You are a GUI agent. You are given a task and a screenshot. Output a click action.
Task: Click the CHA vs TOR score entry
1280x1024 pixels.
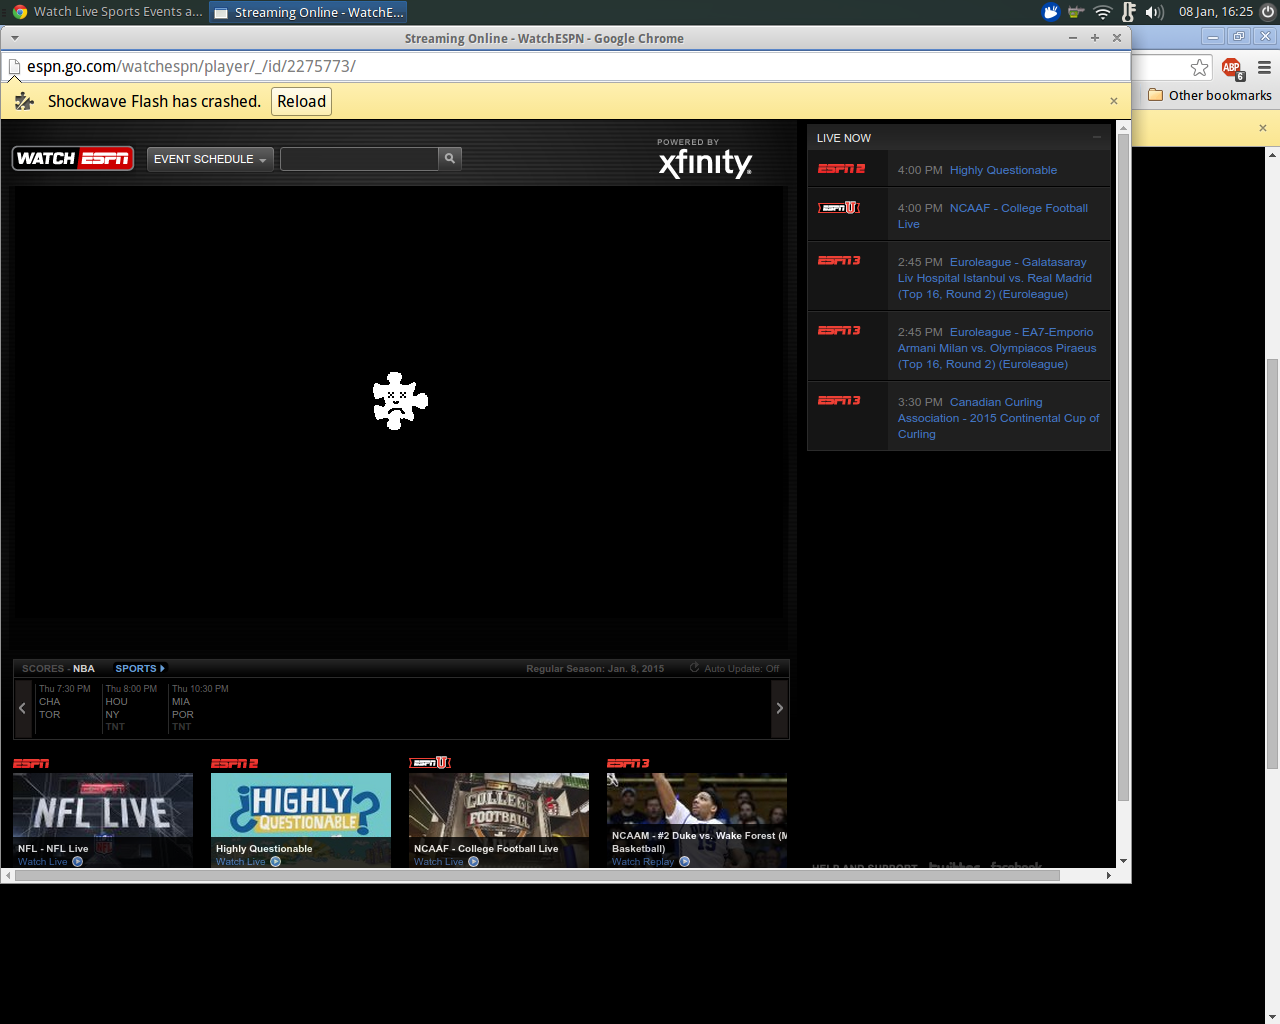(x=66, y=708)
